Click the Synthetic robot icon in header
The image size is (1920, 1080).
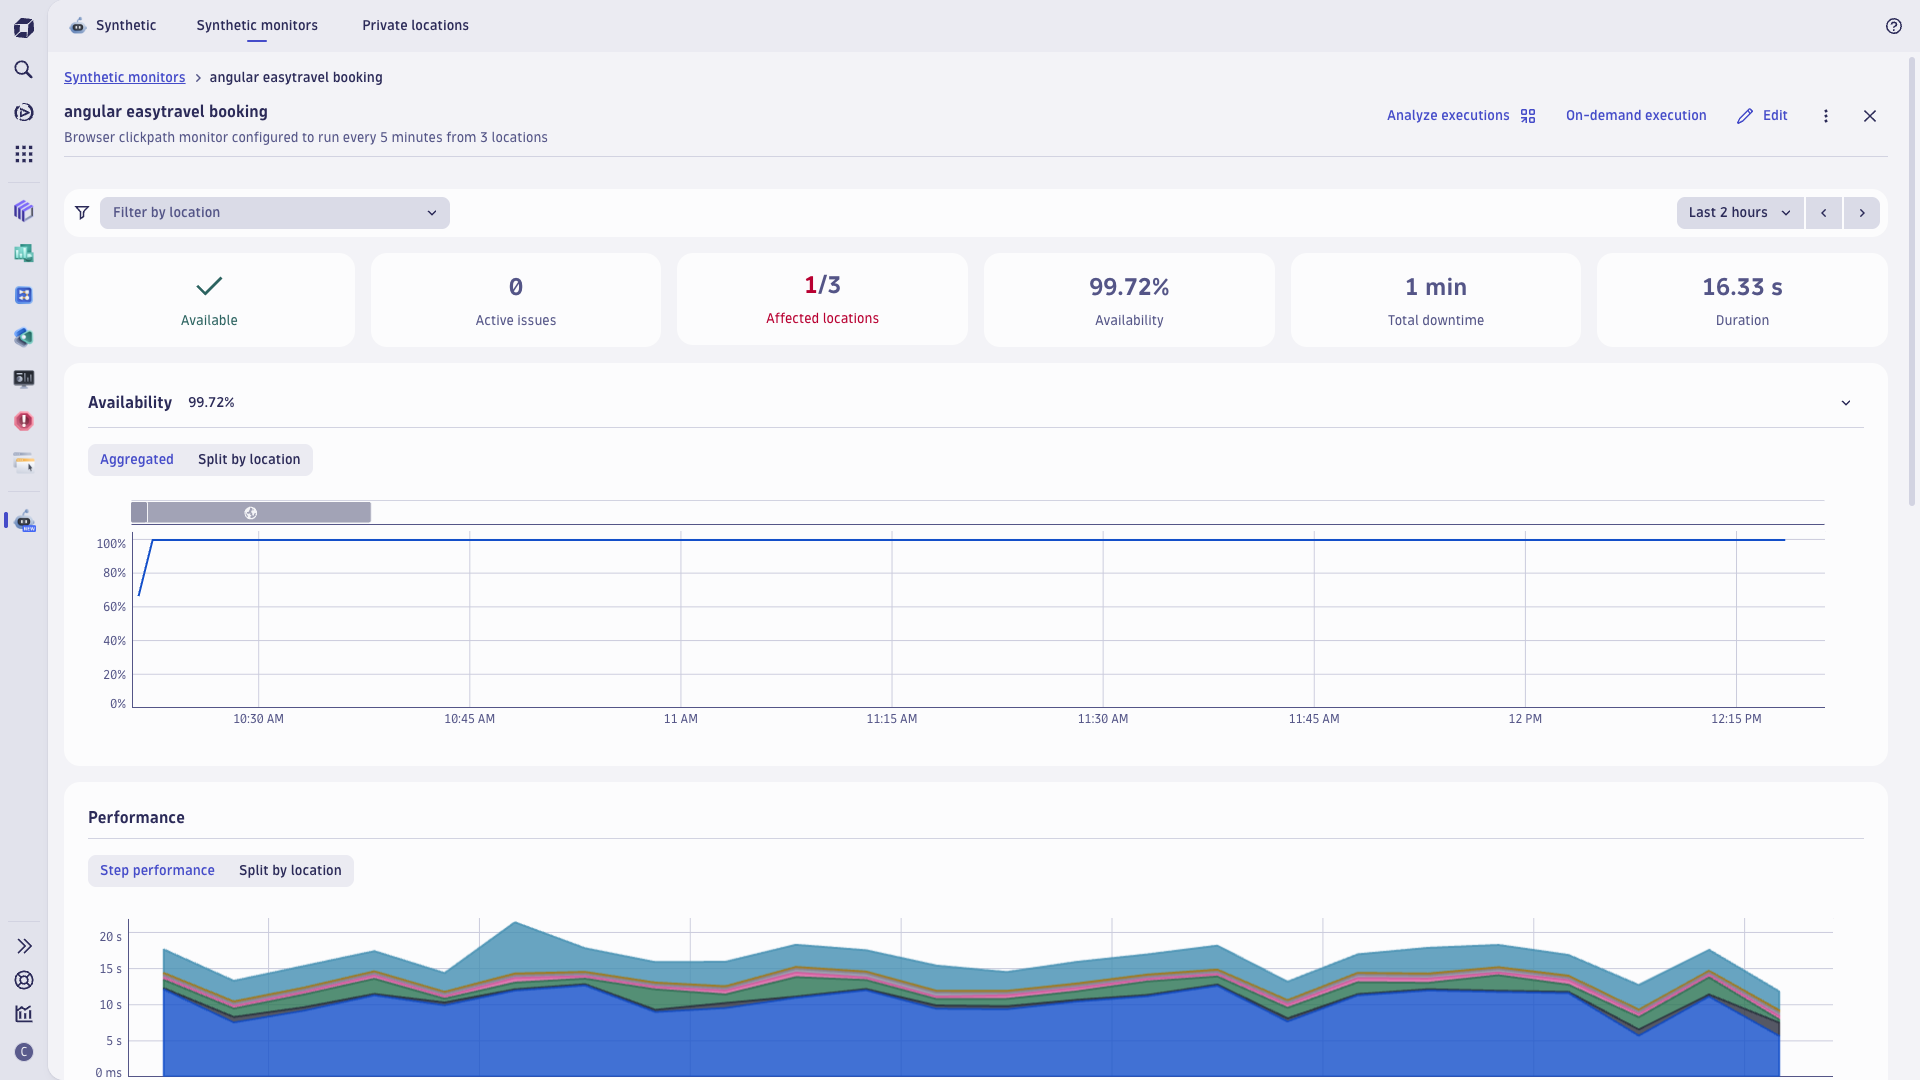coord(78,26)
